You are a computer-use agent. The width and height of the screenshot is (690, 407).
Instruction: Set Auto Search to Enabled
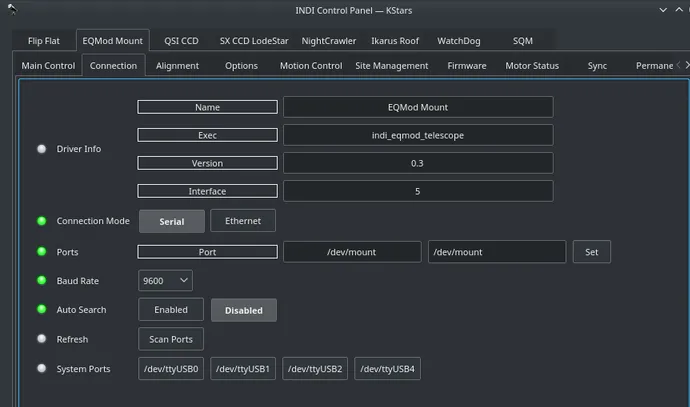[171, 310]
